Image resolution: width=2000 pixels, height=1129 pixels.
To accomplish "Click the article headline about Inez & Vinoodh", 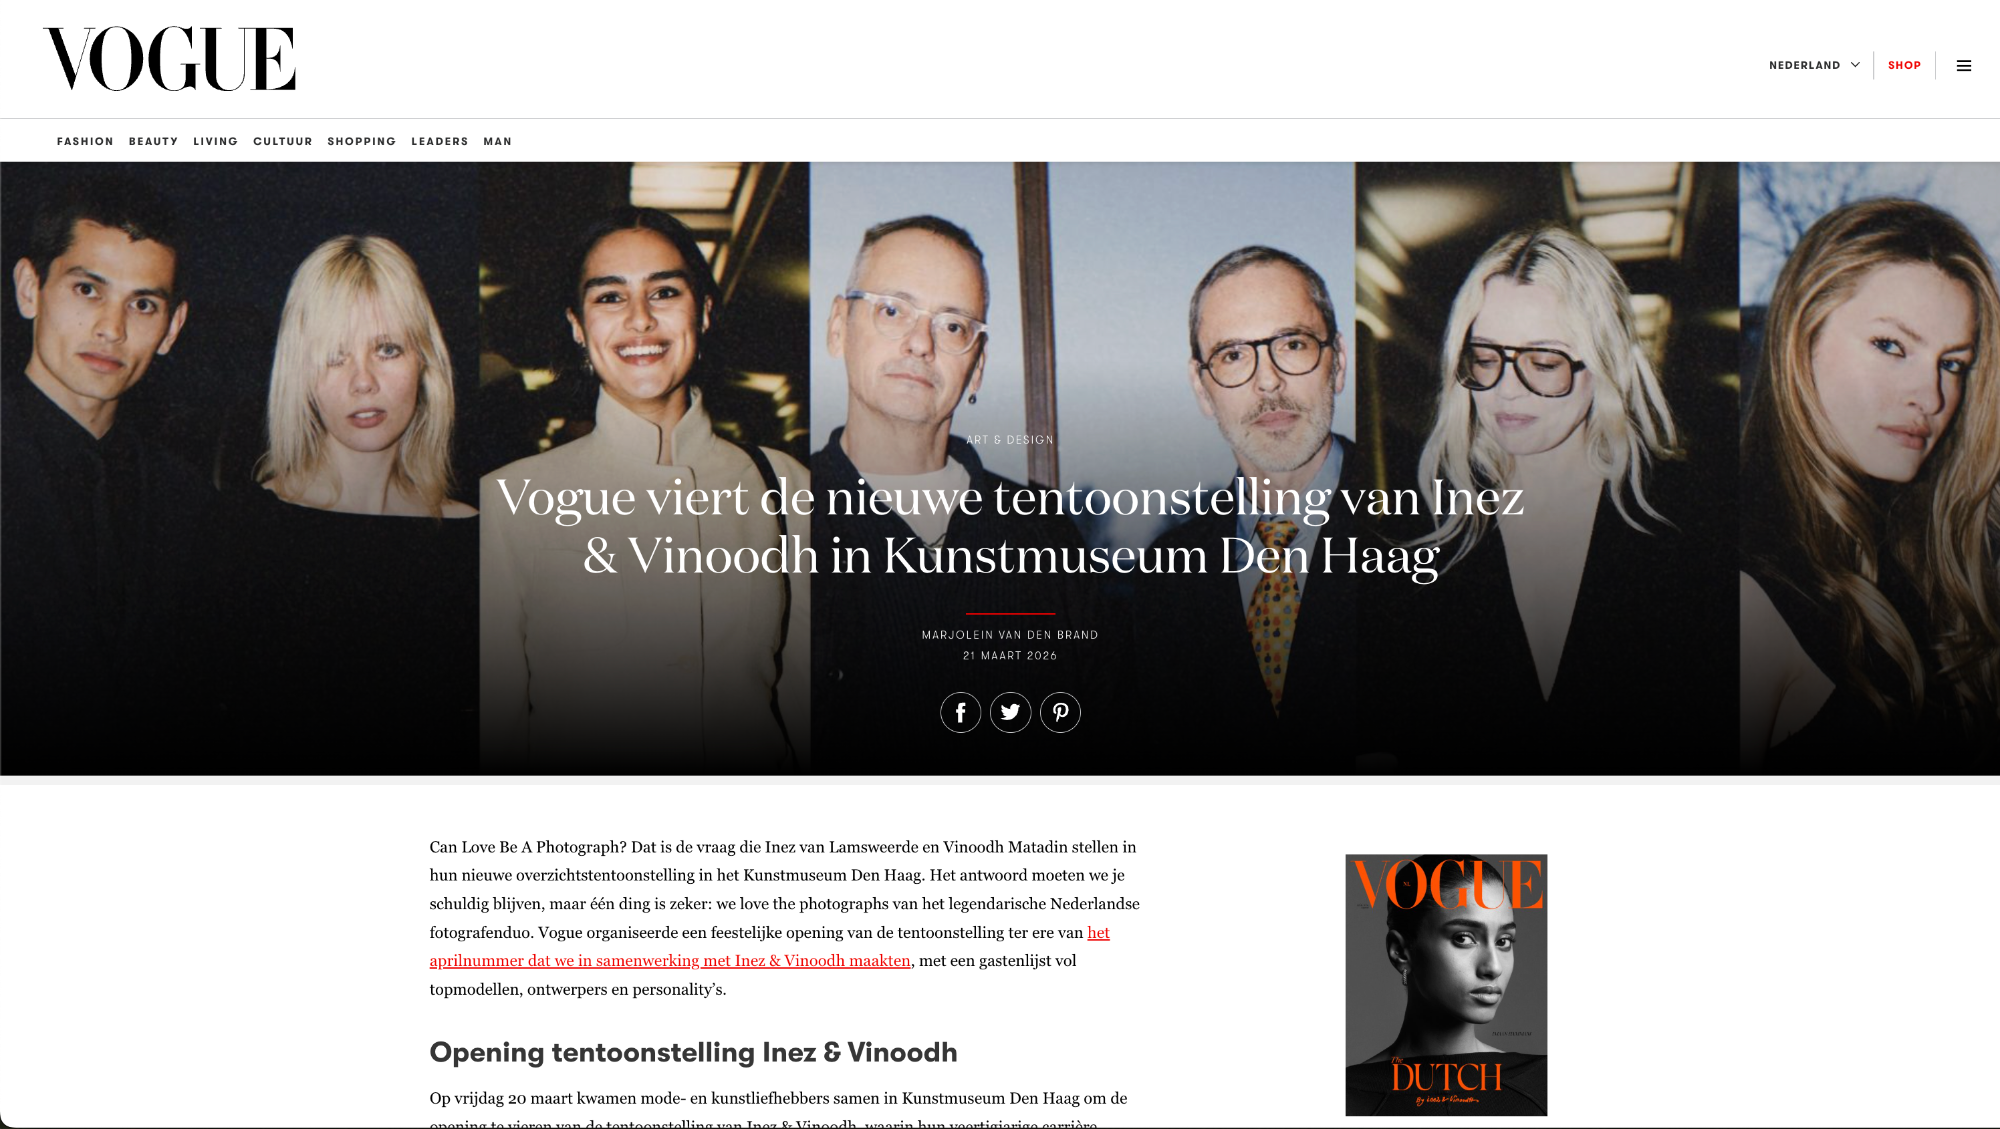I will coord(1010,526).
